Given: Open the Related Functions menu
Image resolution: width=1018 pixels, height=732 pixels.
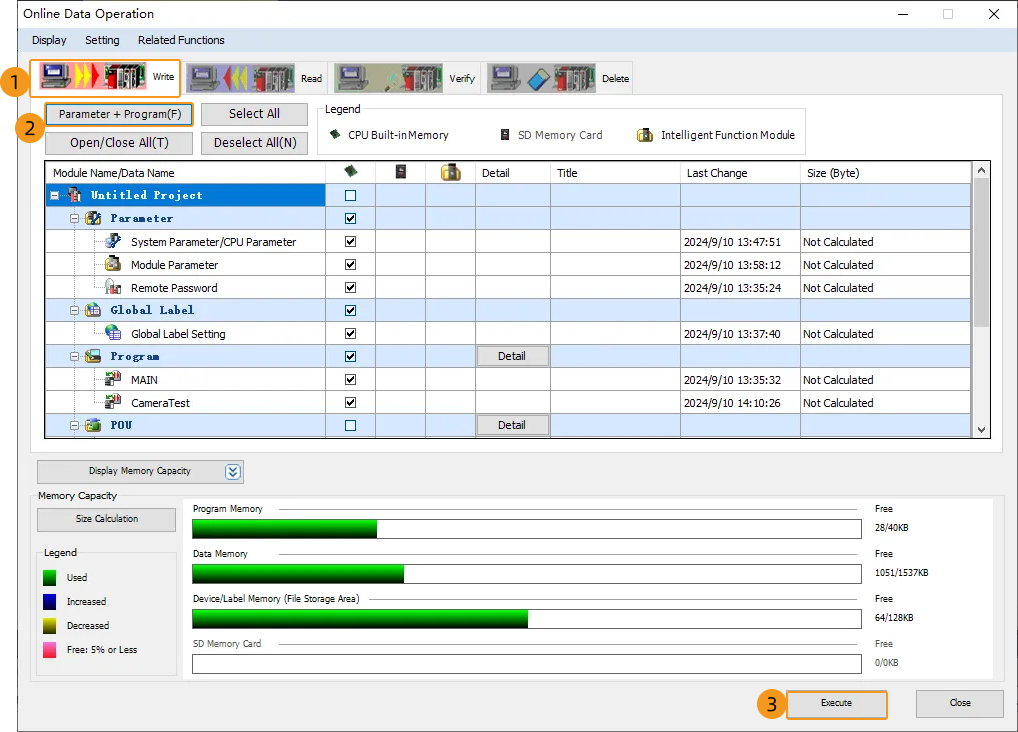Looking at the screenshot, I should [x=181, y=40].
